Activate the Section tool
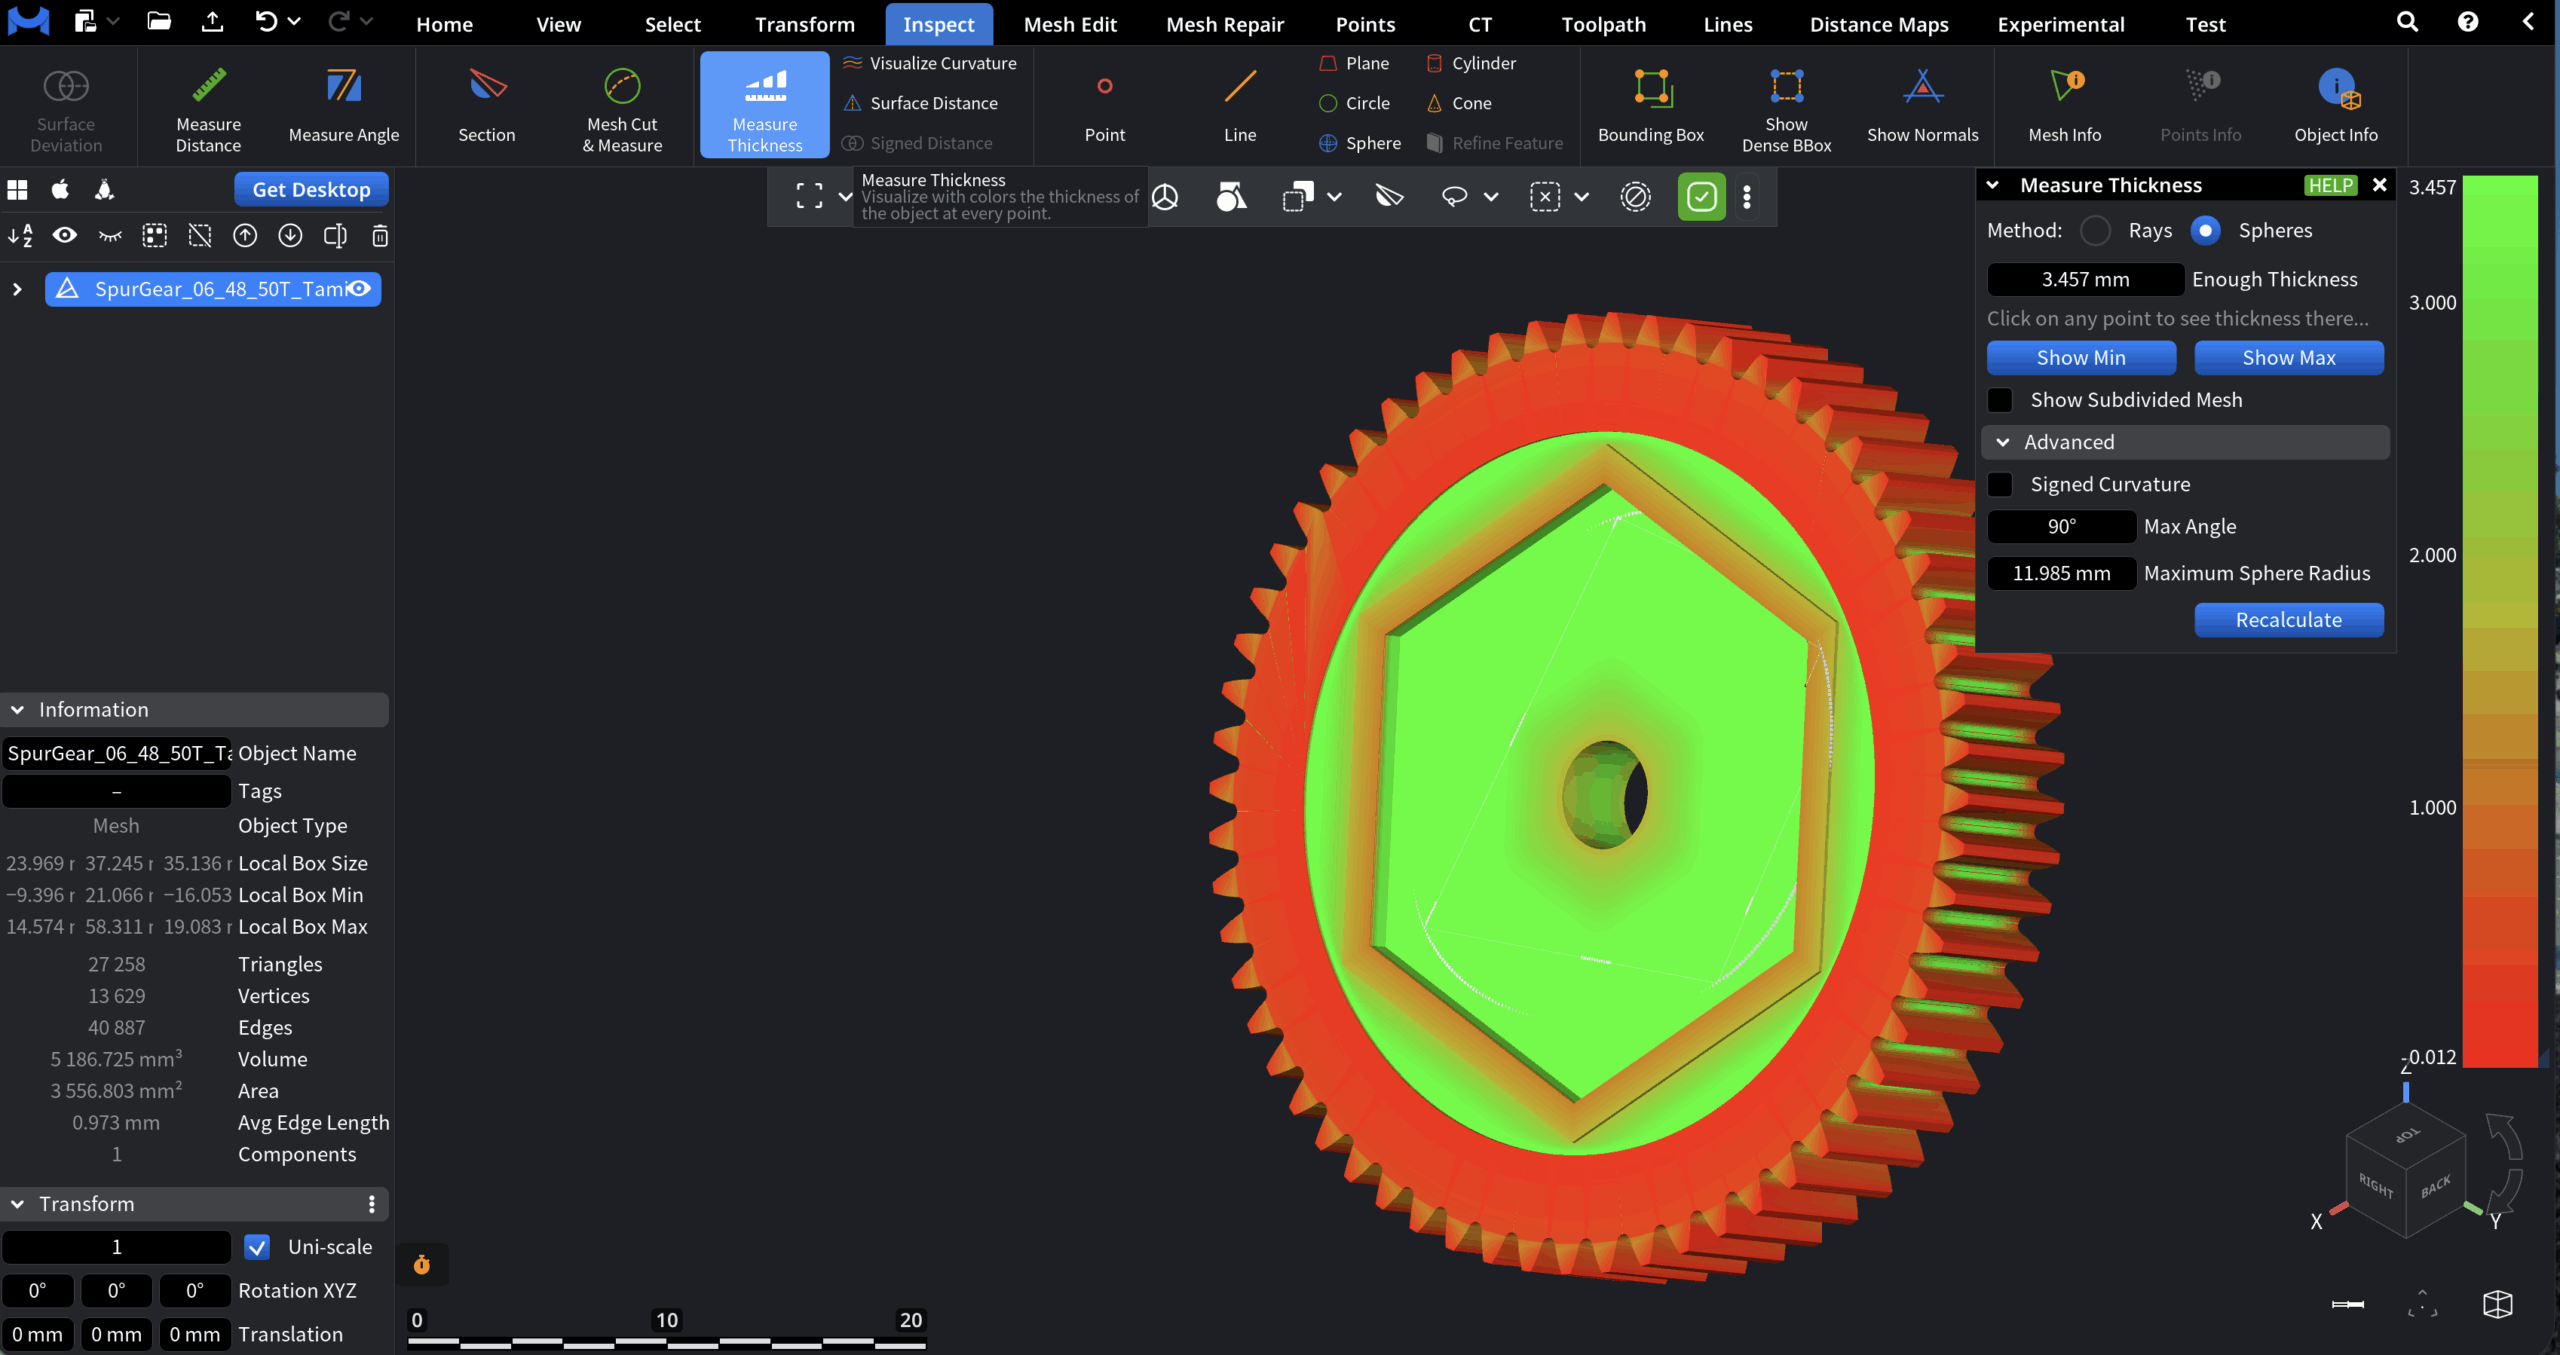Screen dimensions: 2560x1355 click(486, 105)
